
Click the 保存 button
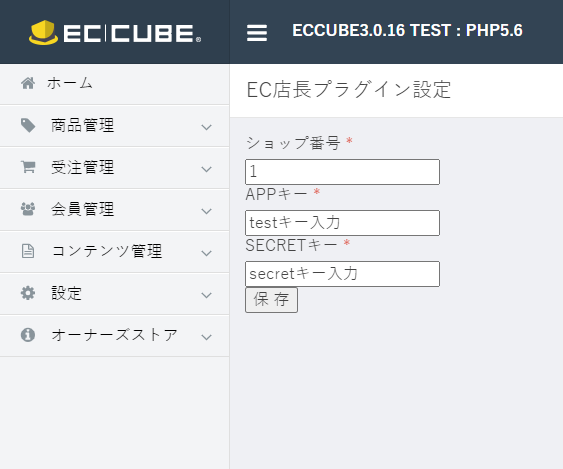tap(271, 300)
